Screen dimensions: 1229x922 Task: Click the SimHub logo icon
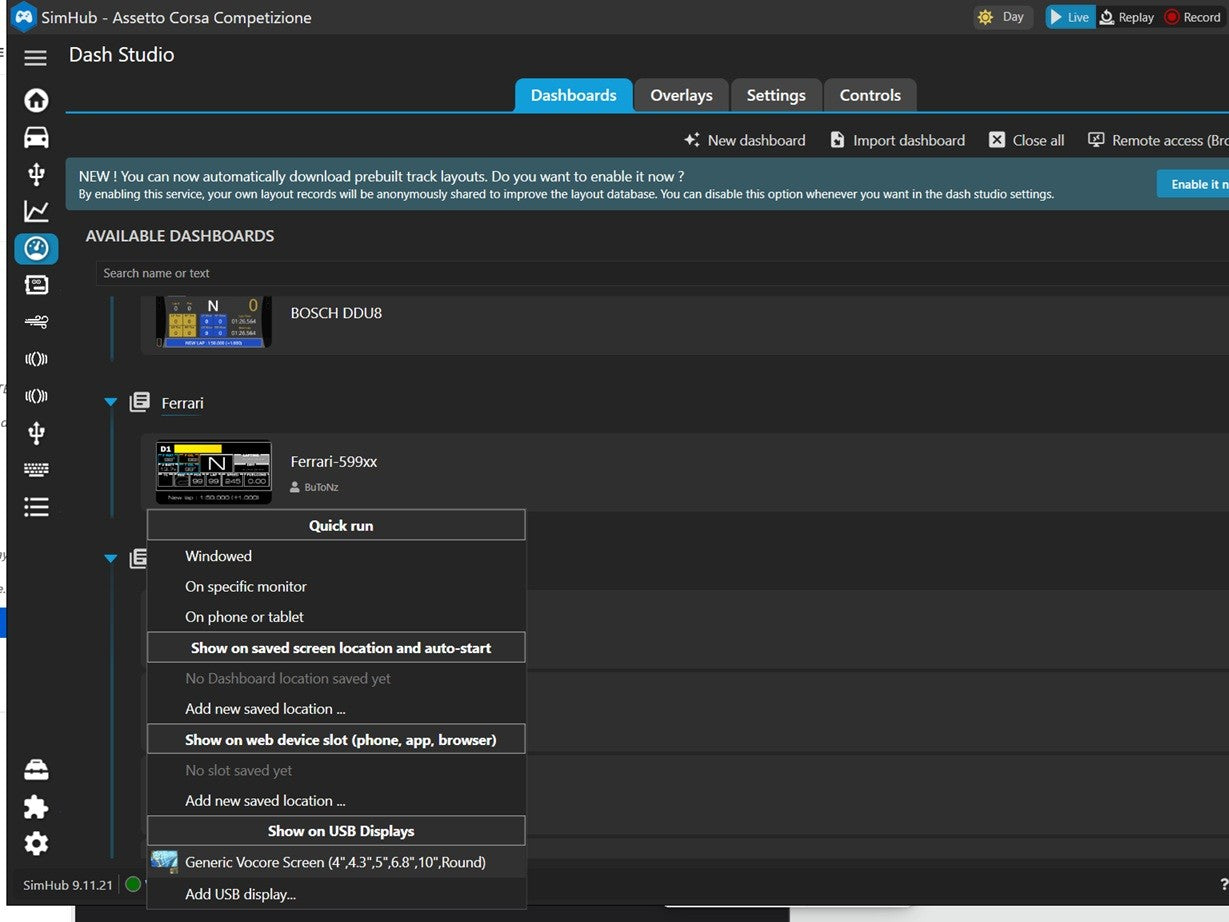tap(23, 17)
